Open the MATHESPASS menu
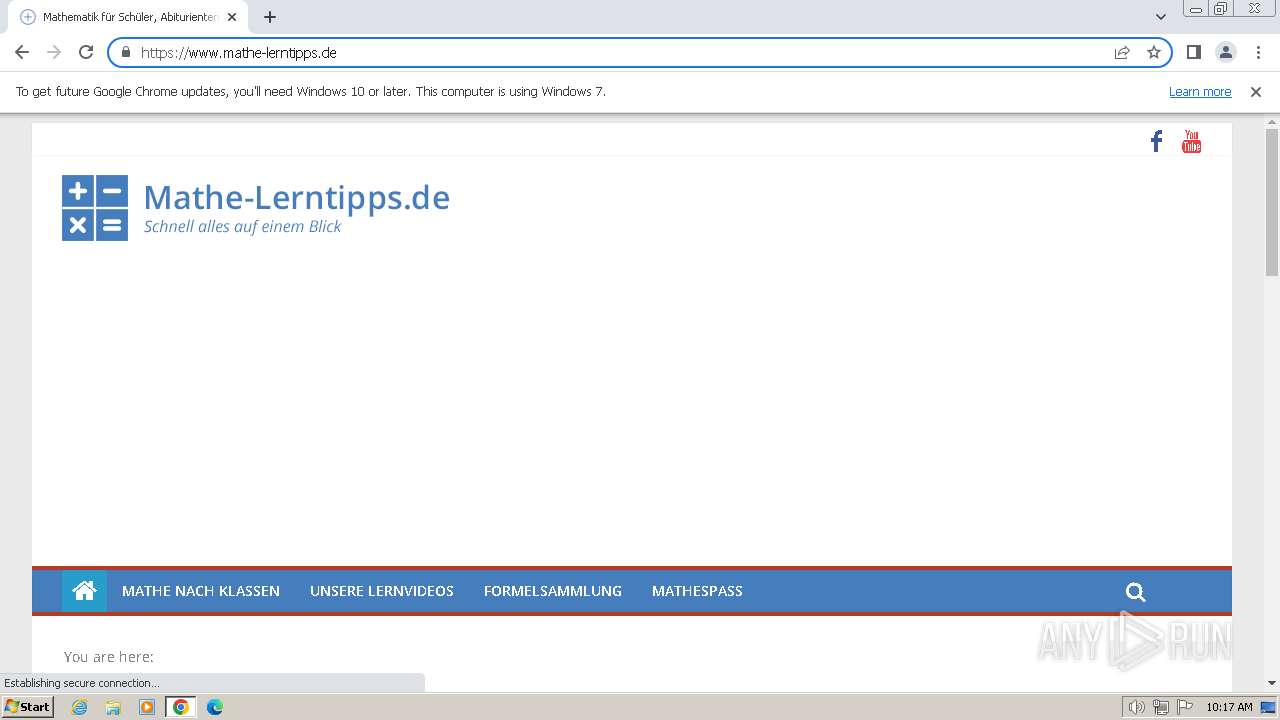This screenshot has width=1280, height=720. pos(697,591)
